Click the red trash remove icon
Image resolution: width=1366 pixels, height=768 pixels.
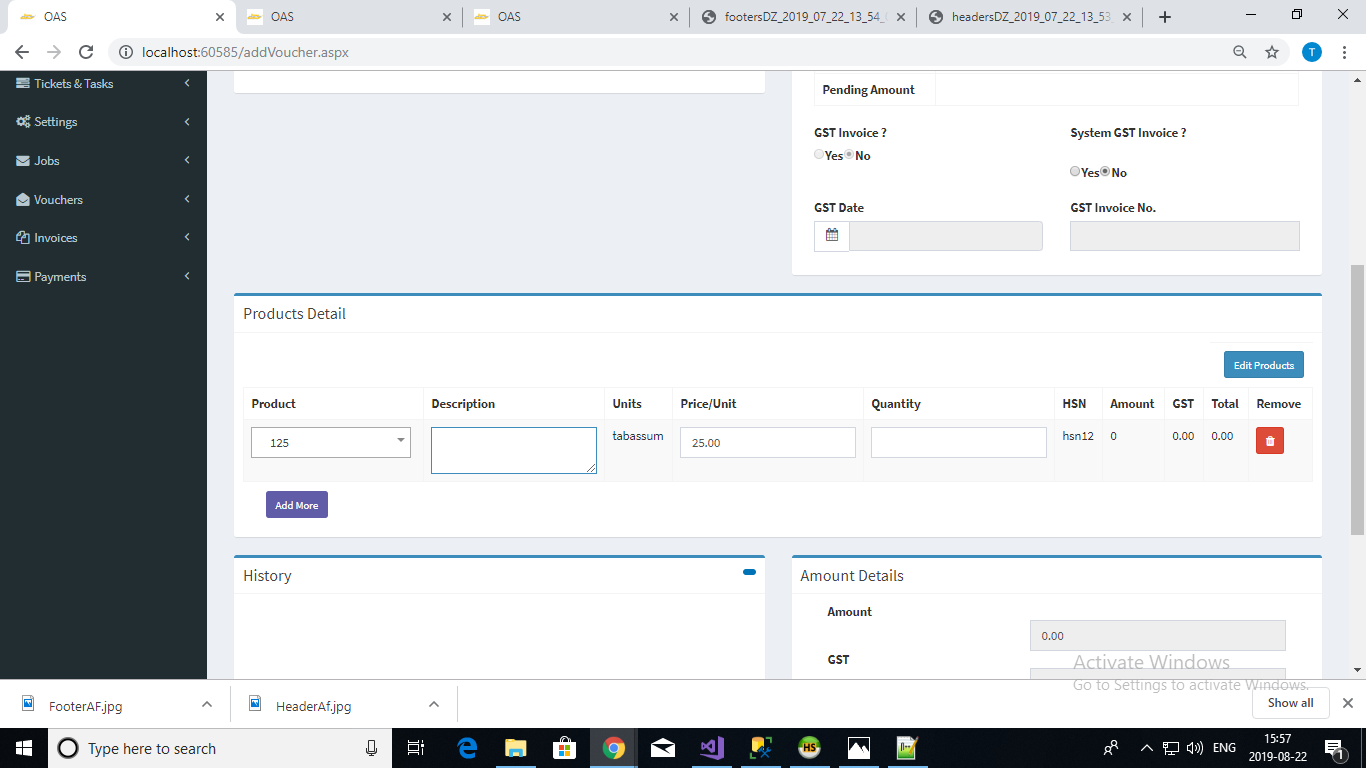(1269, 441)
